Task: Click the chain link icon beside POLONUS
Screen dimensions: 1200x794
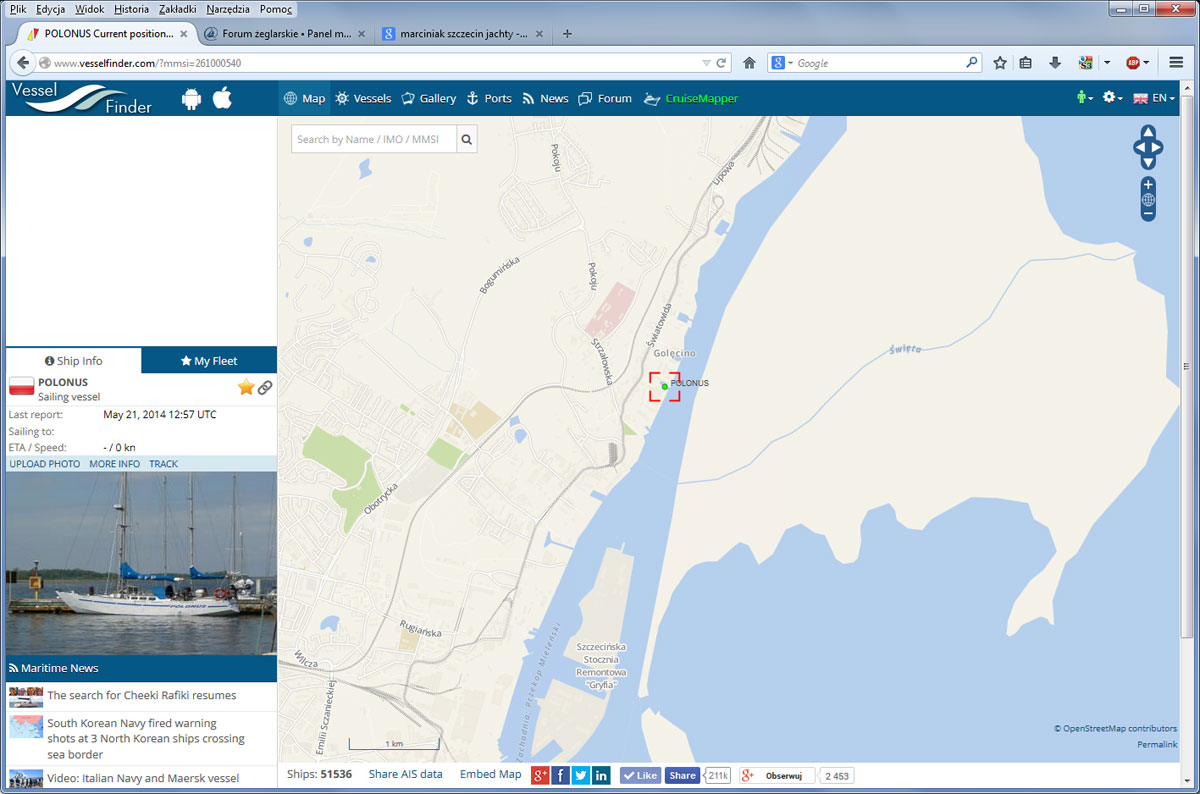Action: 265,388
